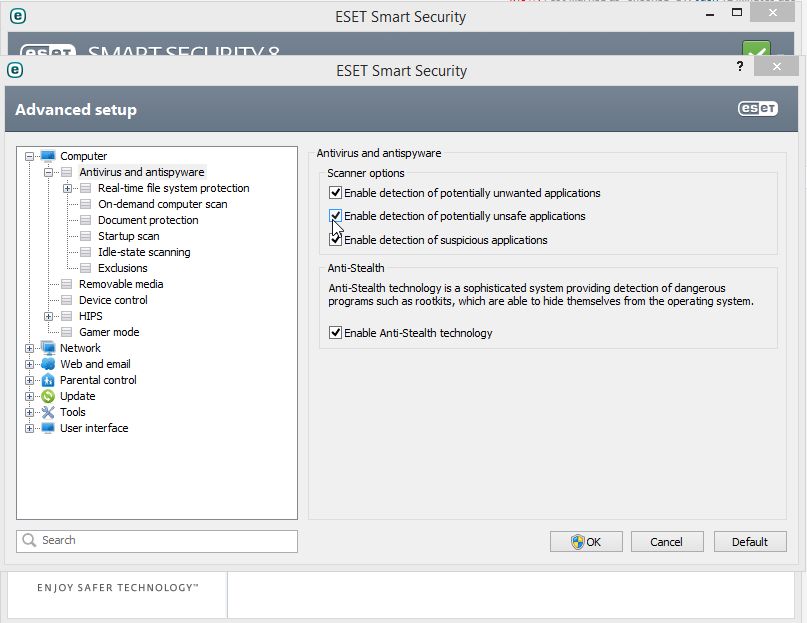
Task: Uncheck Enable Anti-Stealth technology
Action: 336,333
